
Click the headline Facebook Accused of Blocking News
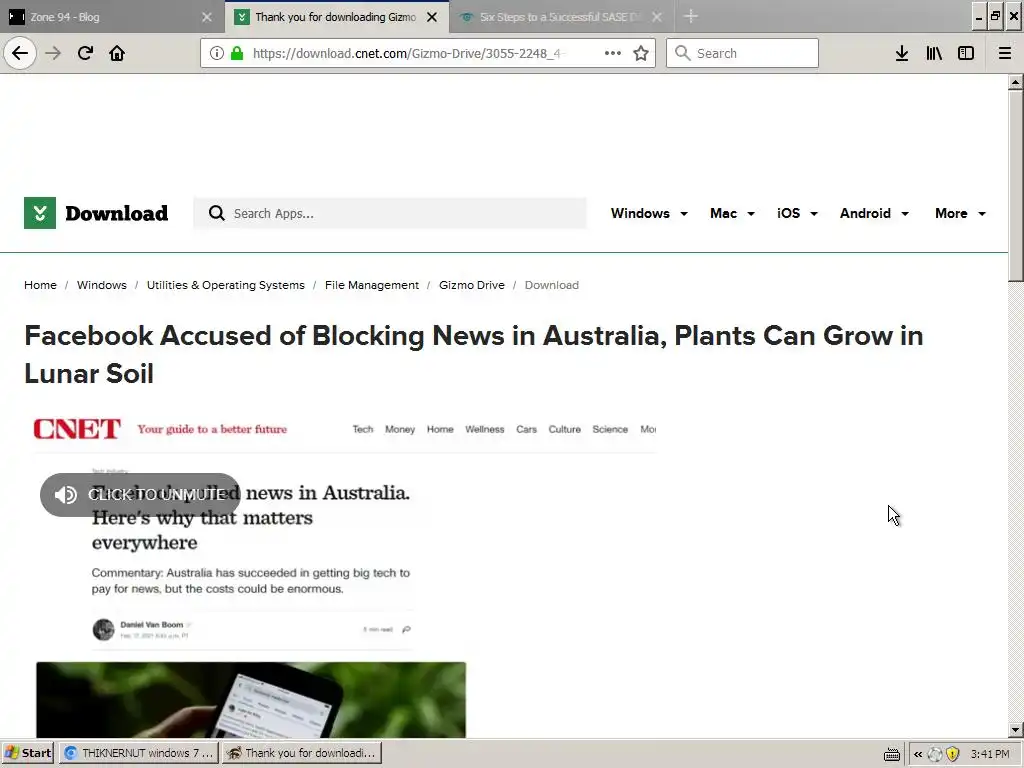473,355
